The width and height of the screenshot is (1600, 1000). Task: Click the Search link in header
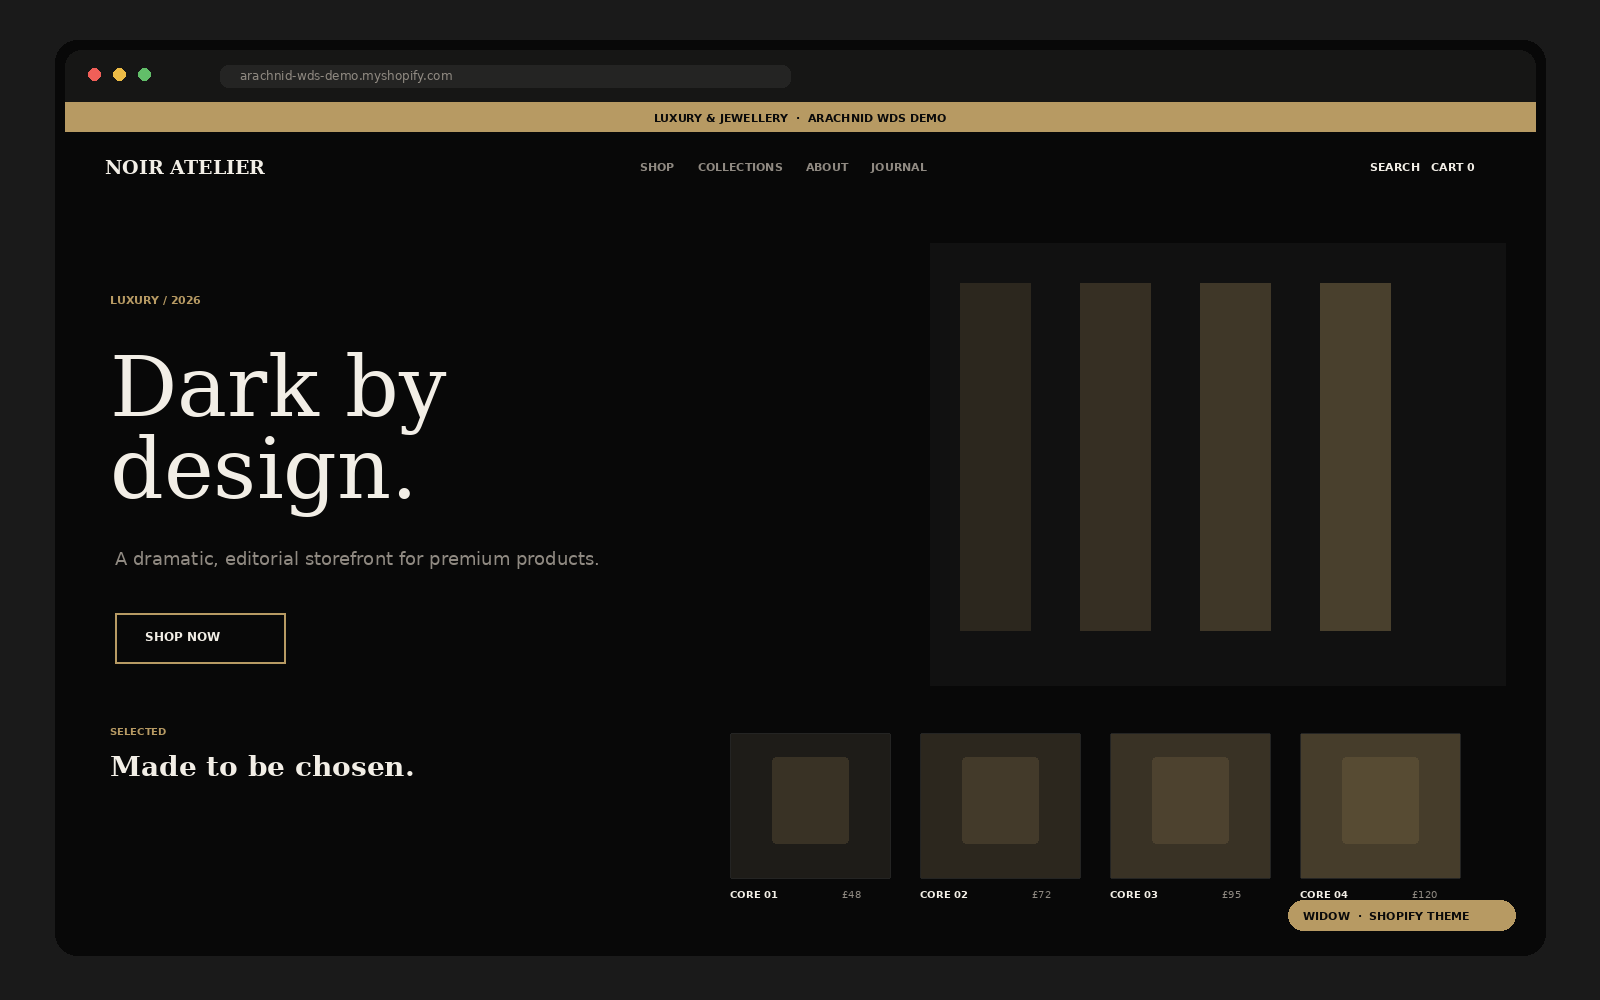(1395, 167)
